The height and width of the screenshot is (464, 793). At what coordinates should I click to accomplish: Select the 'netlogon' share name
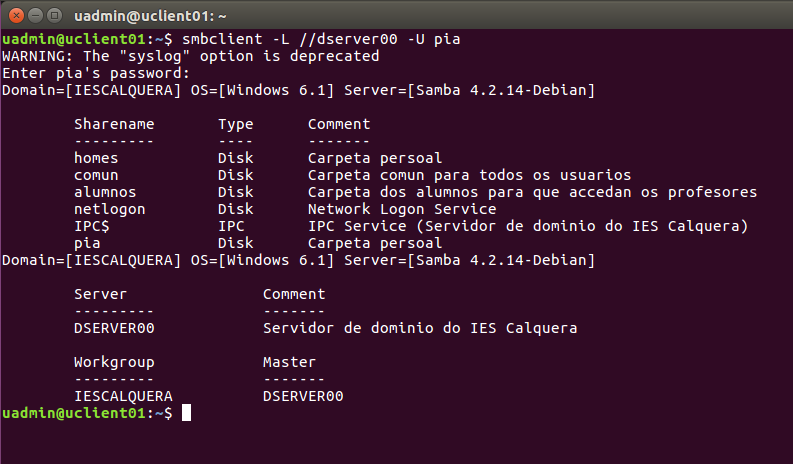[110, 209]
